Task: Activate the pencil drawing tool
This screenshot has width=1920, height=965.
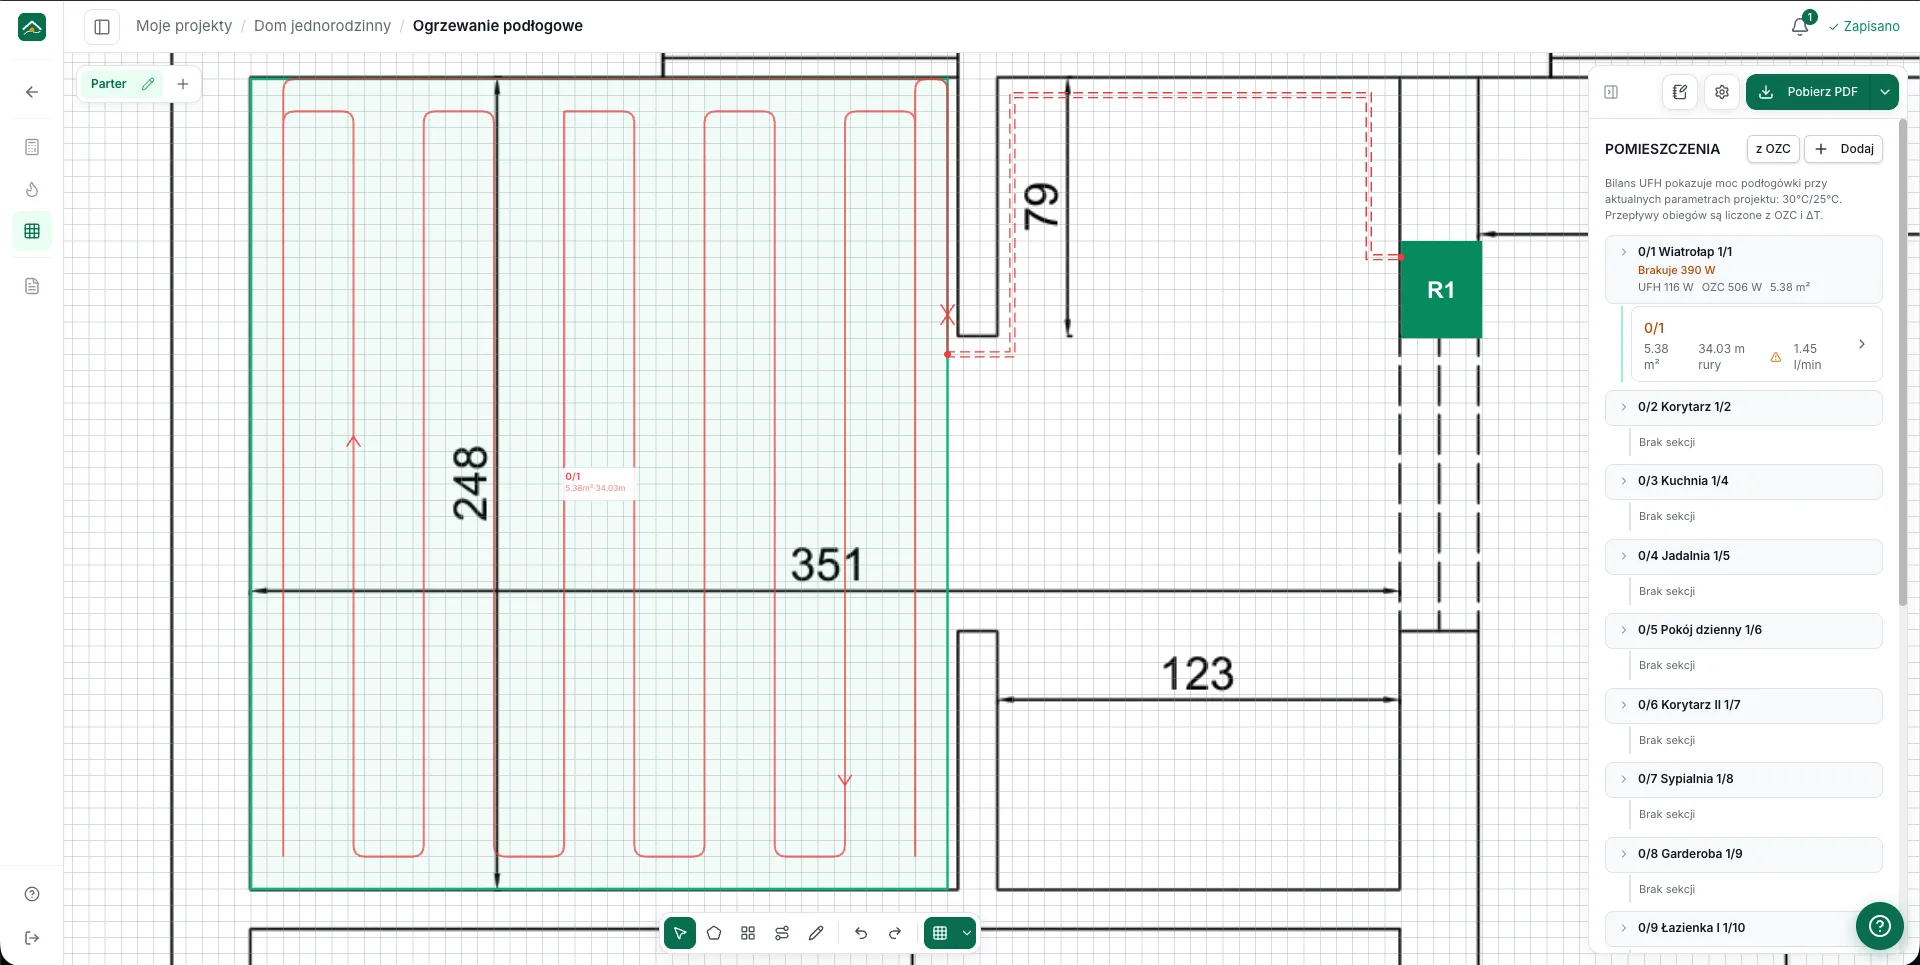Action: click(x=816, y=933)
